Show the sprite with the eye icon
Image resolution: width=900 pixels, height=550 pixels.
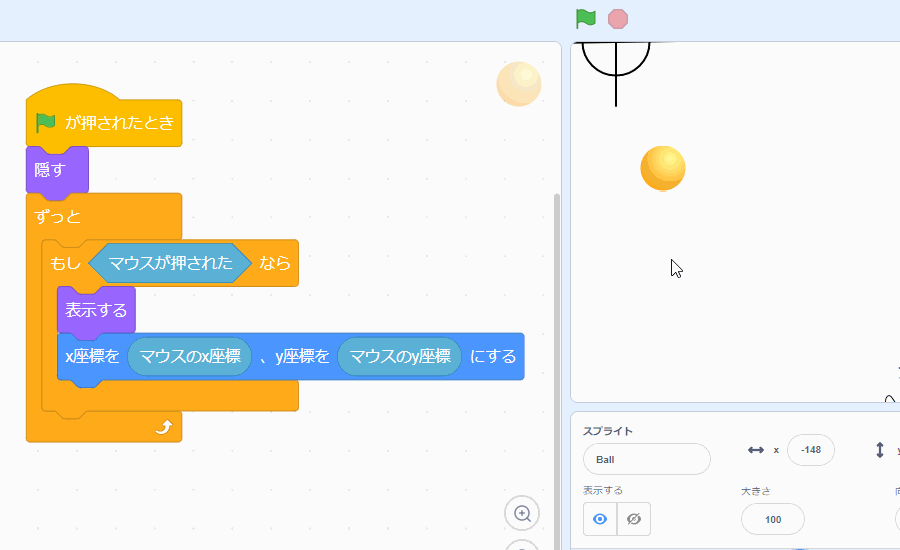[600, 519]
